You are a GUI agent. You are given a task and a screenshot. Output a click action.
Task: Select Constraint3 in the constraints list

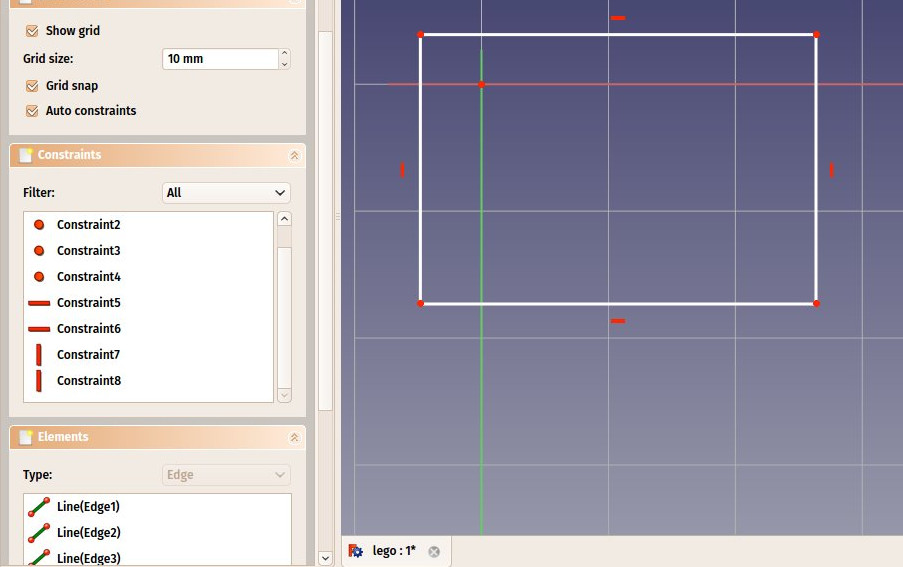pos(148,250)
